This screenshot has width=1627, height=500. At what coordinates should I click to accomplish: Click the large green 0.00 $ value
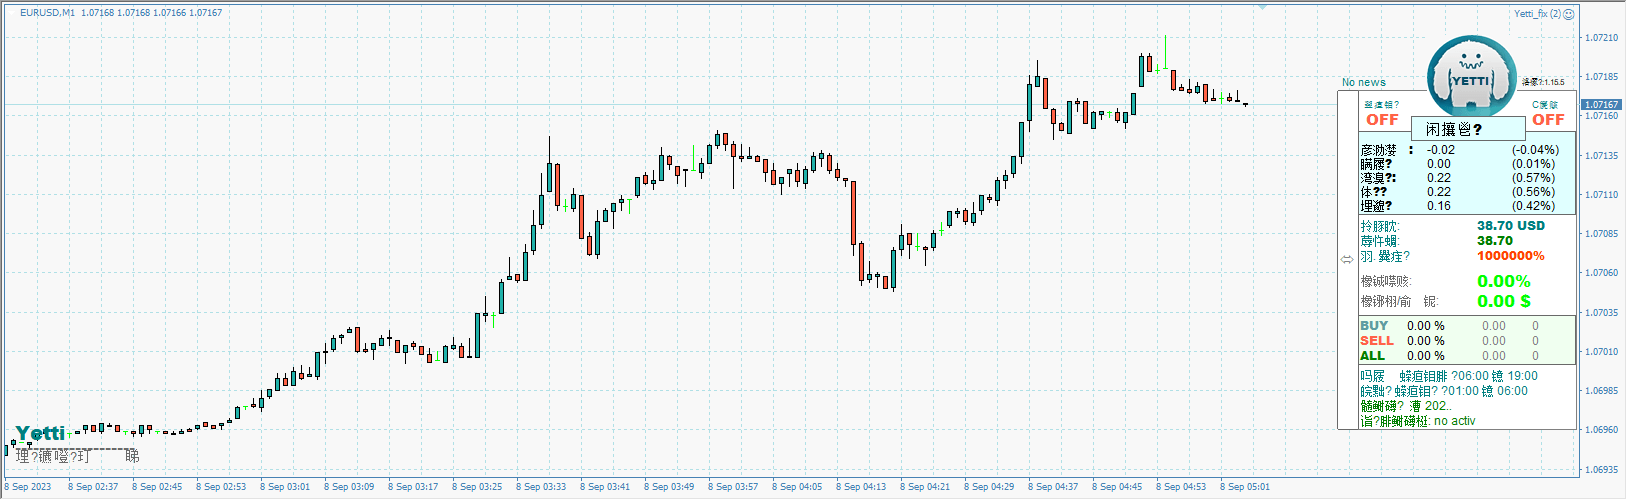tap(1504, 301)
